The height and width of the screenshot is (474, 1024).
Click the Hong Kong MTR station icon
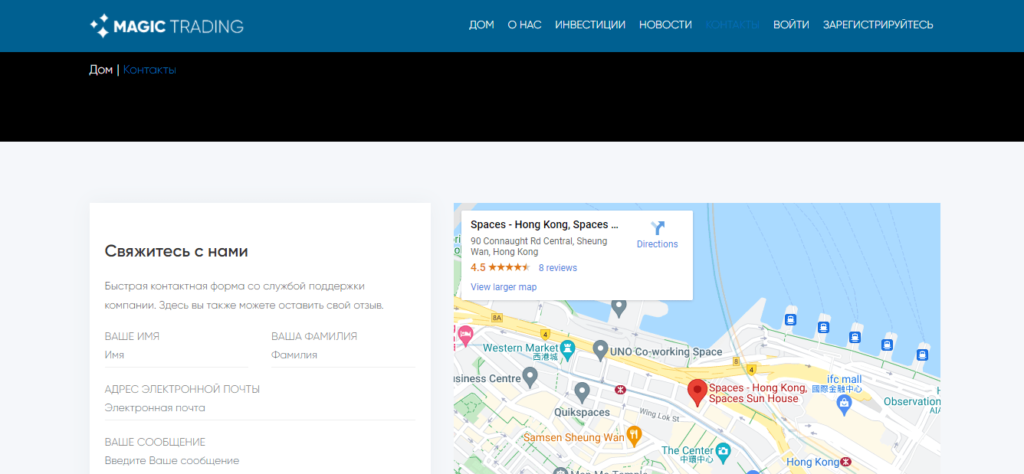click(846, 462)
